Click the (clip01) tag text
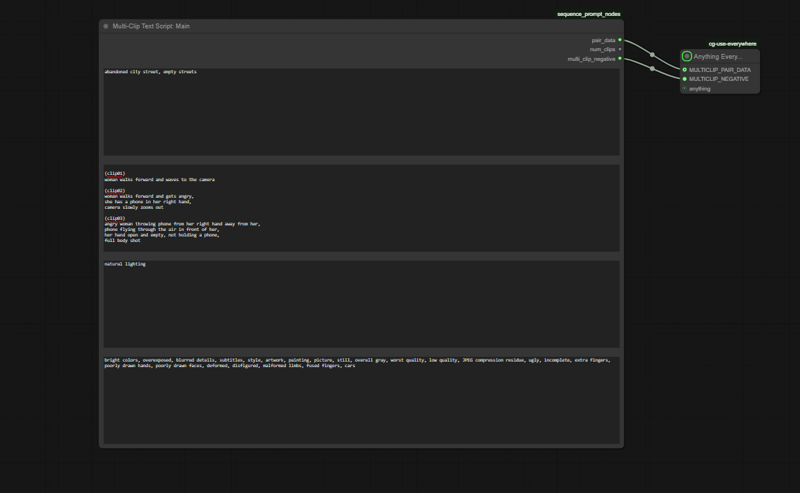The width and height of the screenshot is (800, 493). click(115, 174)
